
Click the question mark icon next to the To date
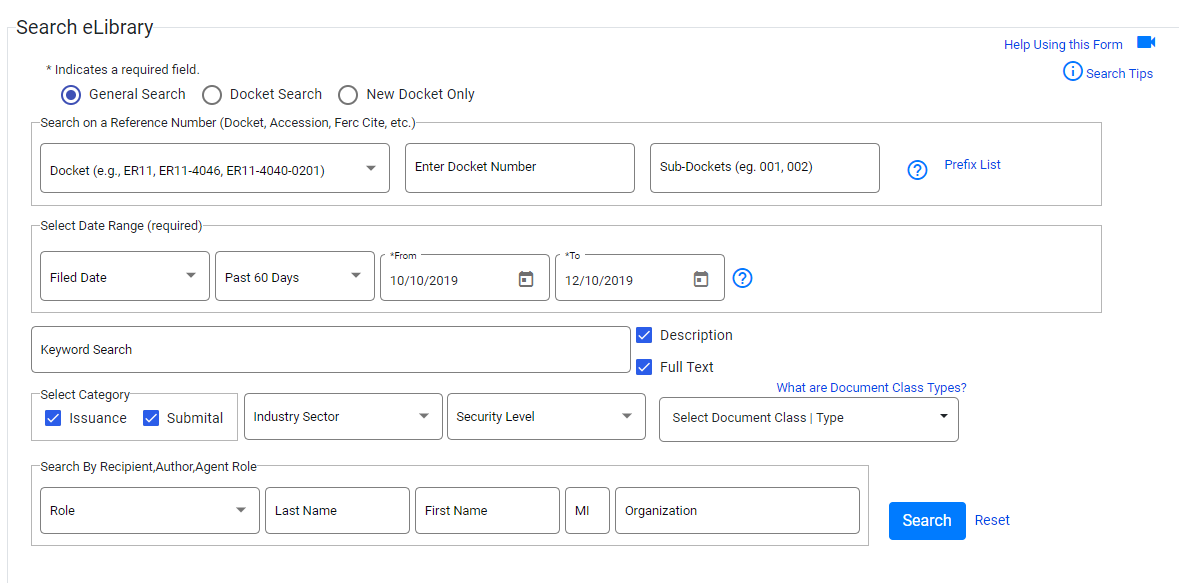[742, 278]
